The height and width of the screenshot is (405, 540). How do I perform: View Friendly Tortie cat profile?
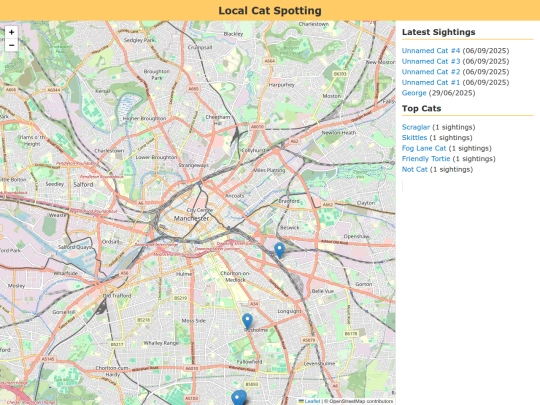pos(426,159)
